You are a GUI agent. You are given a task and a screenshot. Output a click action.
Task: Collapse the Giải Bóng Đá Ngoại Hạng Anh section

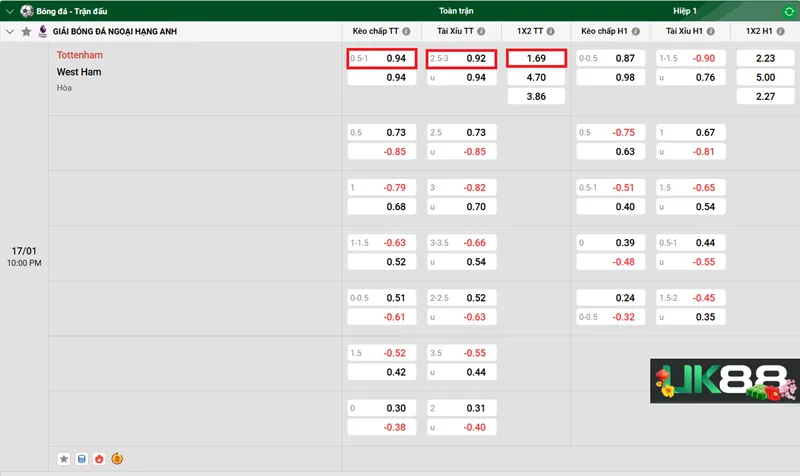(x=10, y=32)
